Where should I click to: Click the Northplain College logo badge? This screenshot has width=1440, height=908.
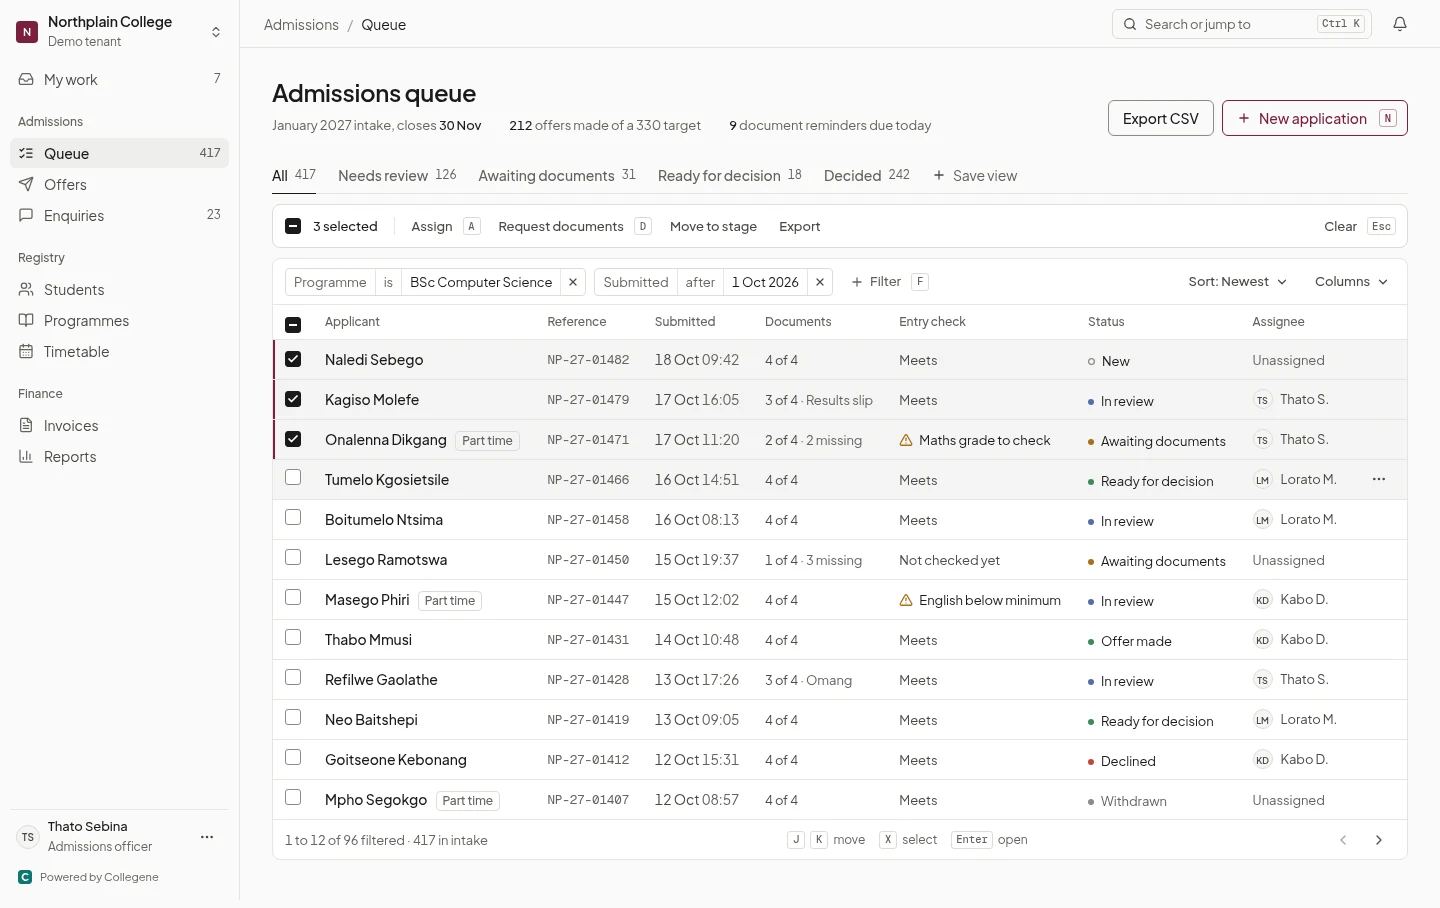click(x=27, y=32)
